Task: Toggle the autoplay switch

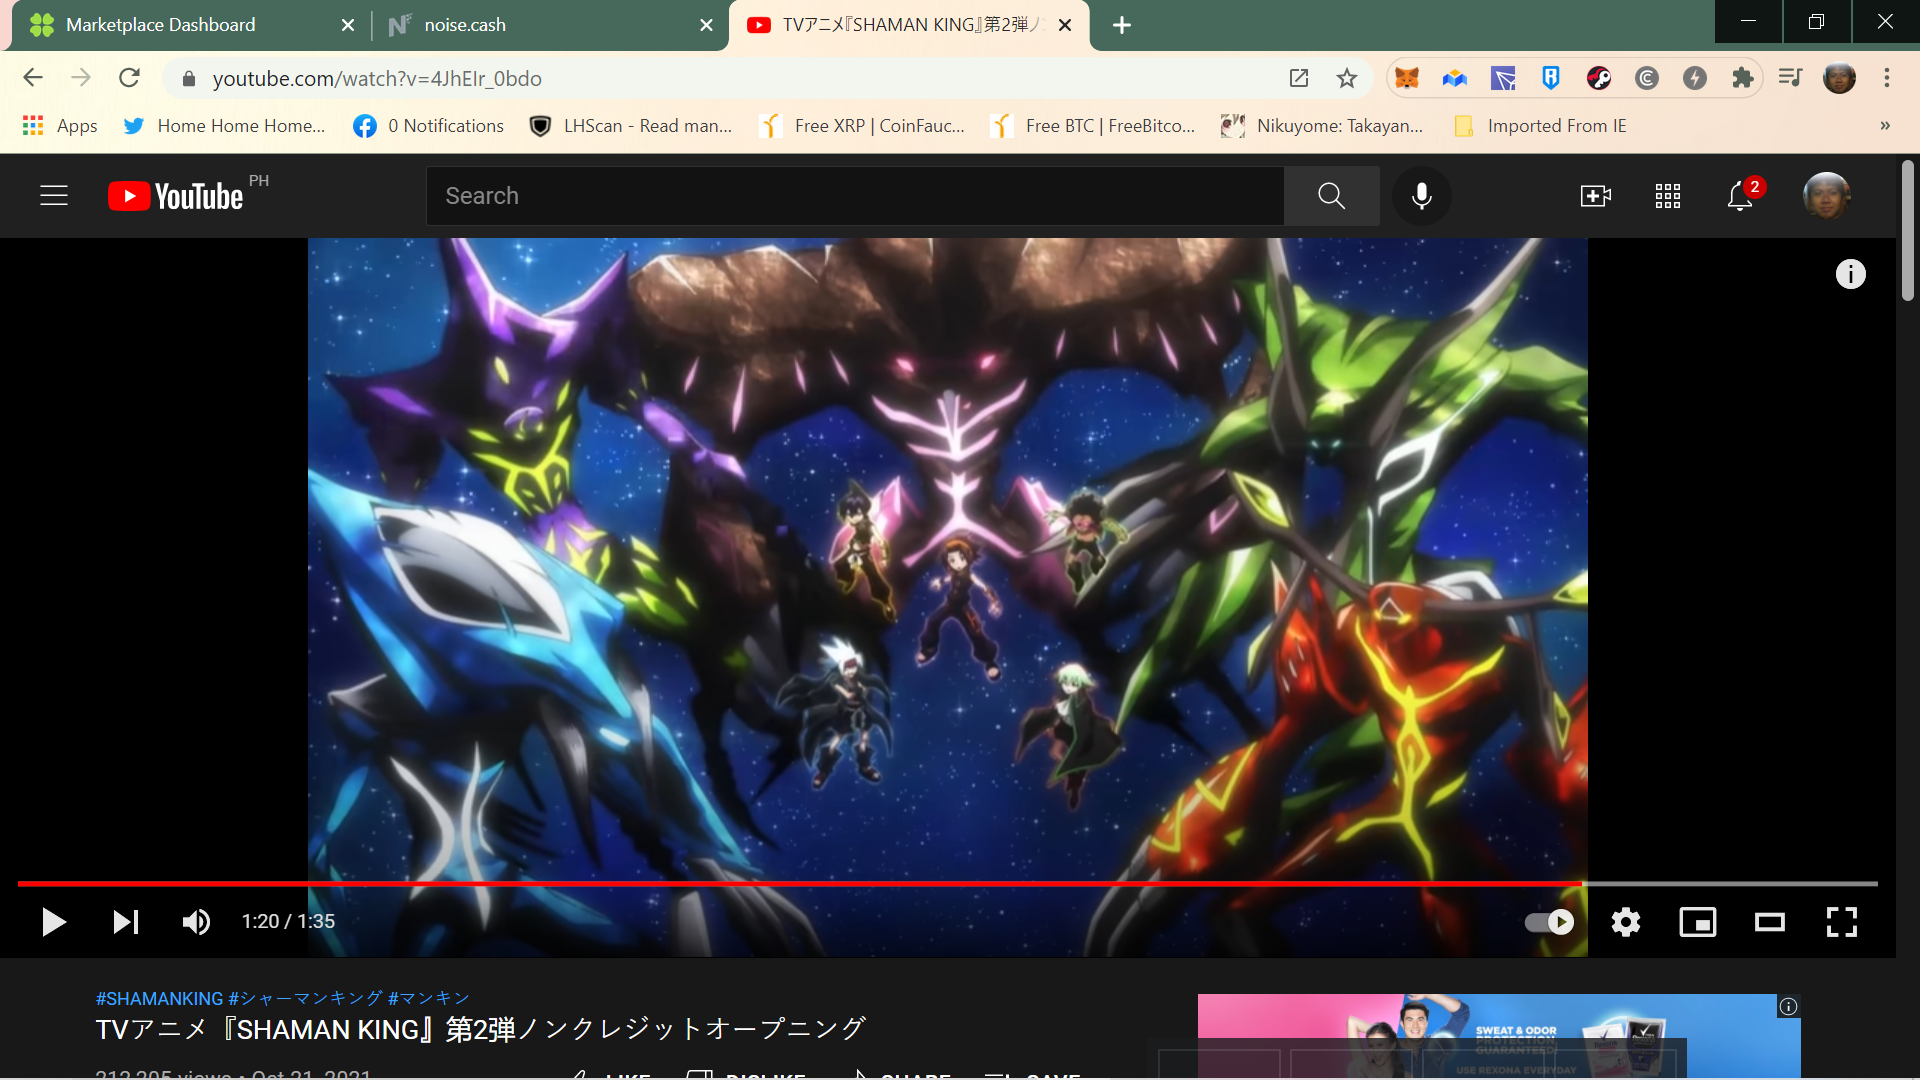Action: pos(1549,922)
